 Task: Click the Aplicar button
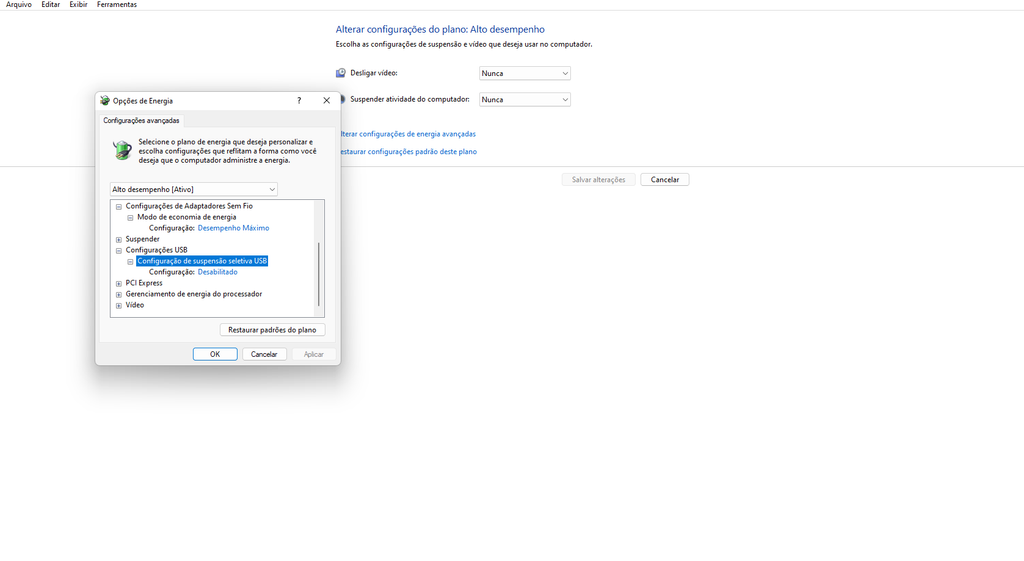pyautogui.click(x=313, y=354)
